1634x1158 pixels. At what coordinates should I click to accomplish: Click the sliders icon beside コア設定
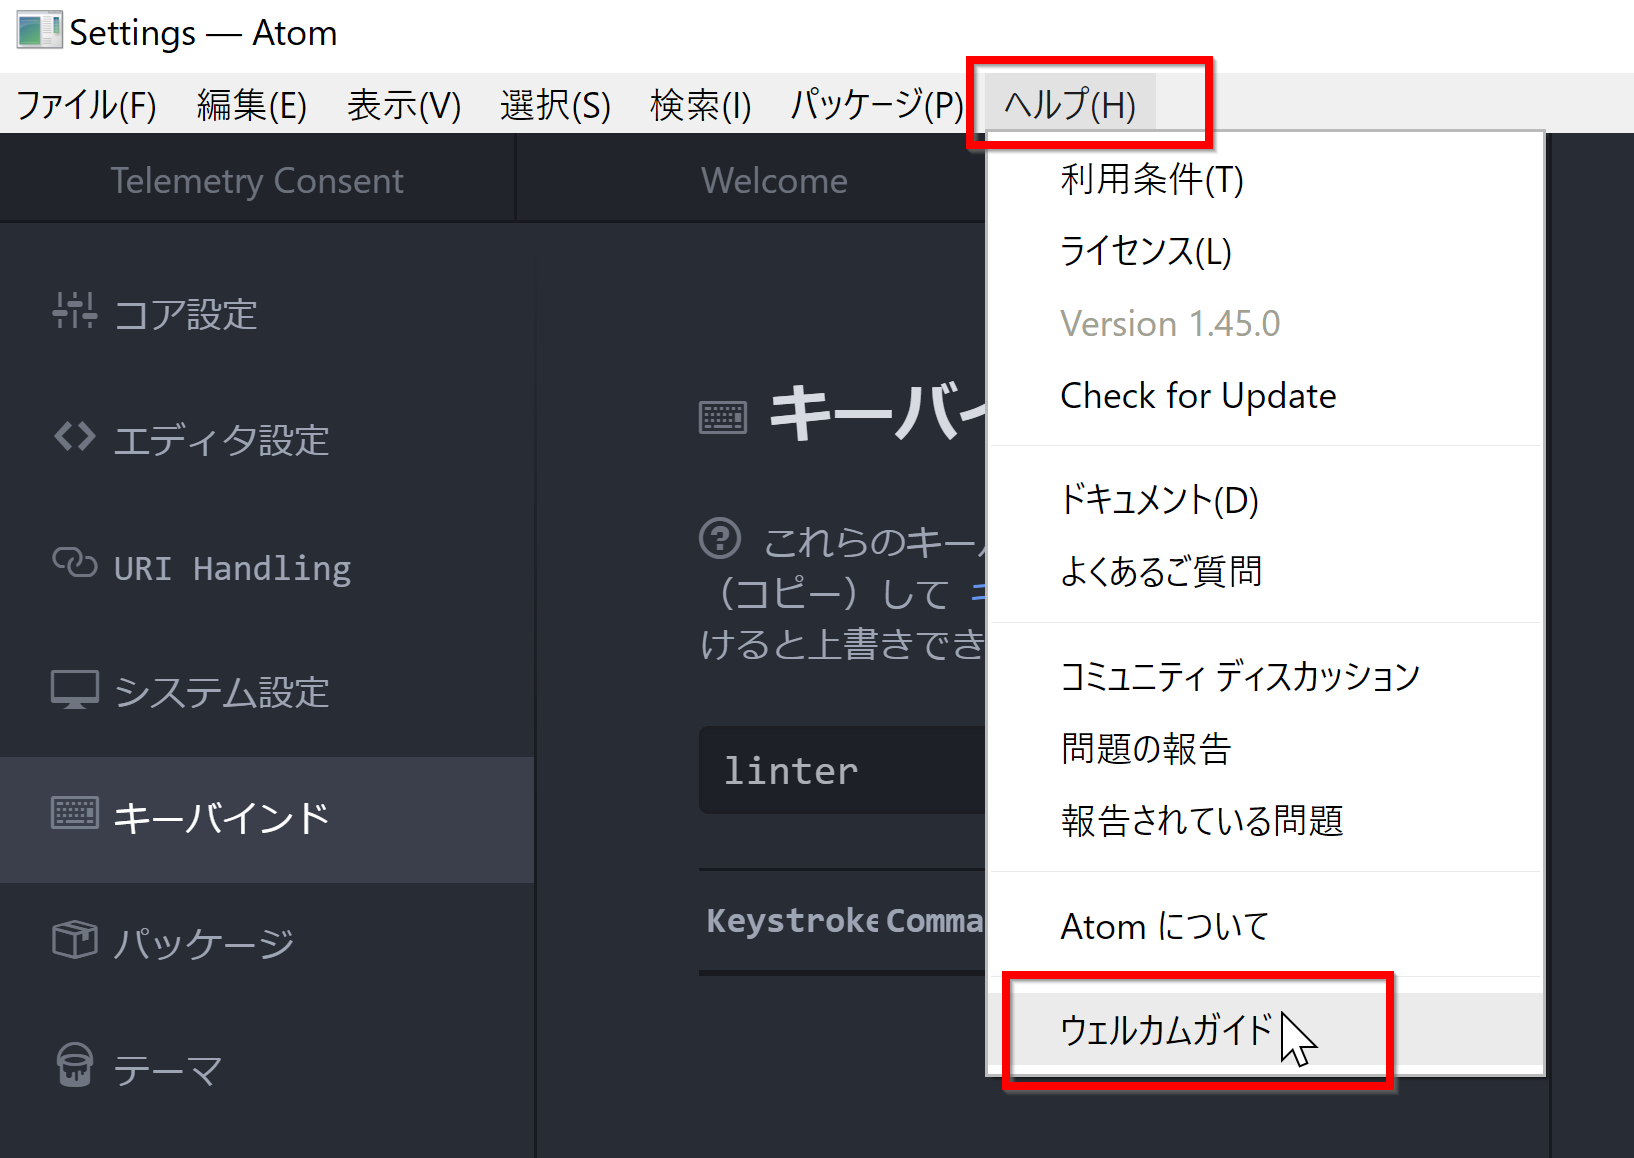point(75,311)
